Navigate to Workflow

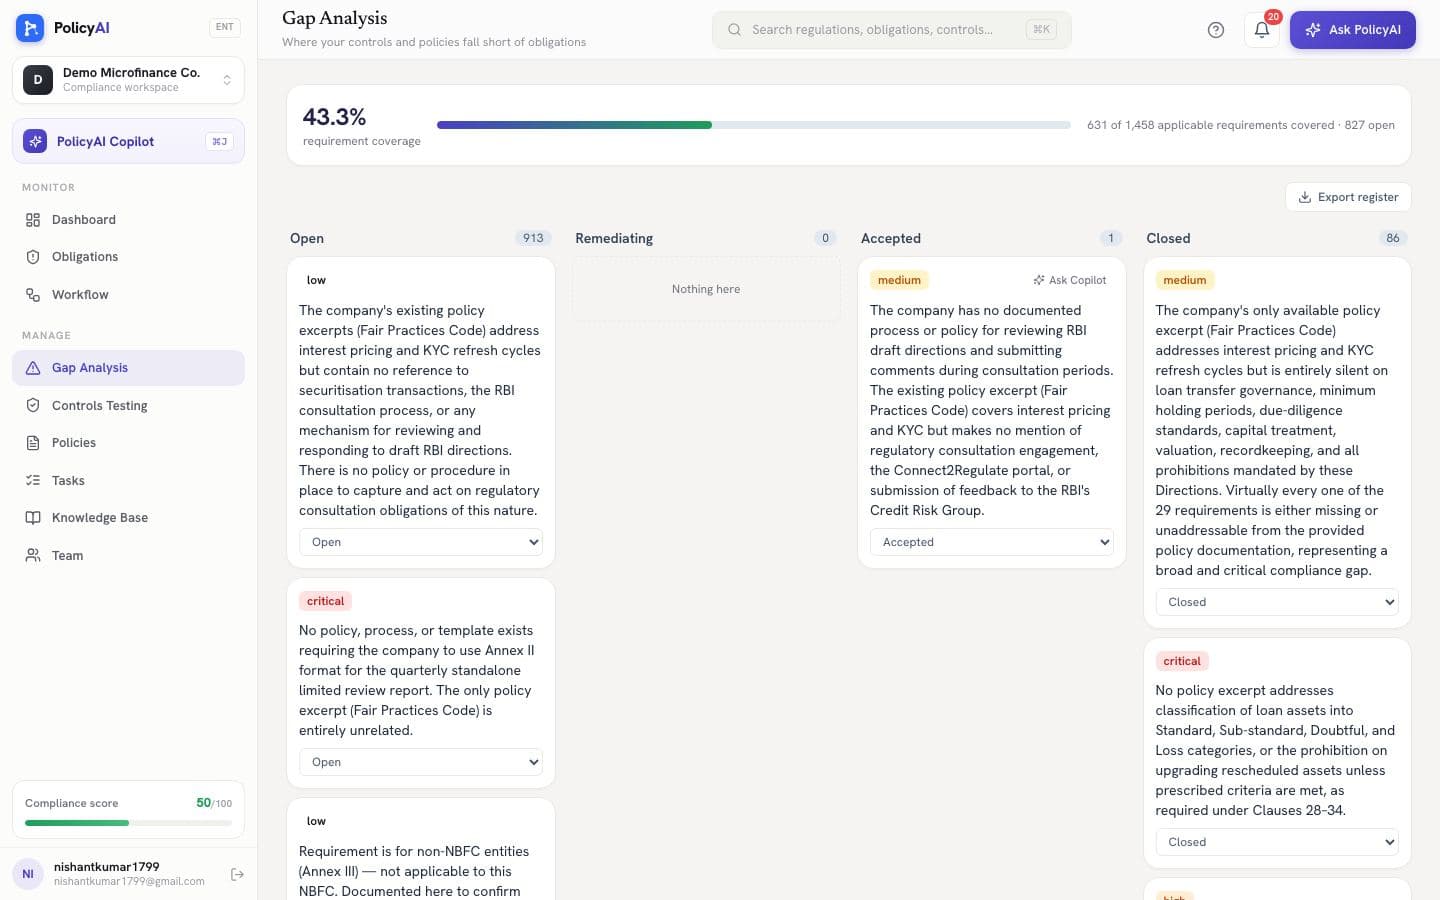pos(128,295)
